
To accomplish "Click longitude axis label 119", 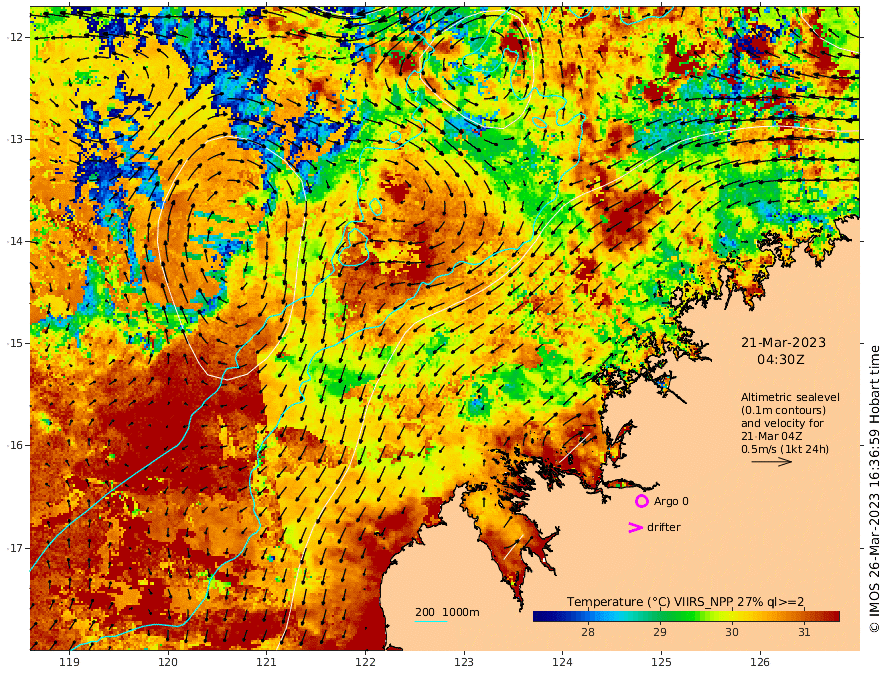I will [x=70, y=662].
